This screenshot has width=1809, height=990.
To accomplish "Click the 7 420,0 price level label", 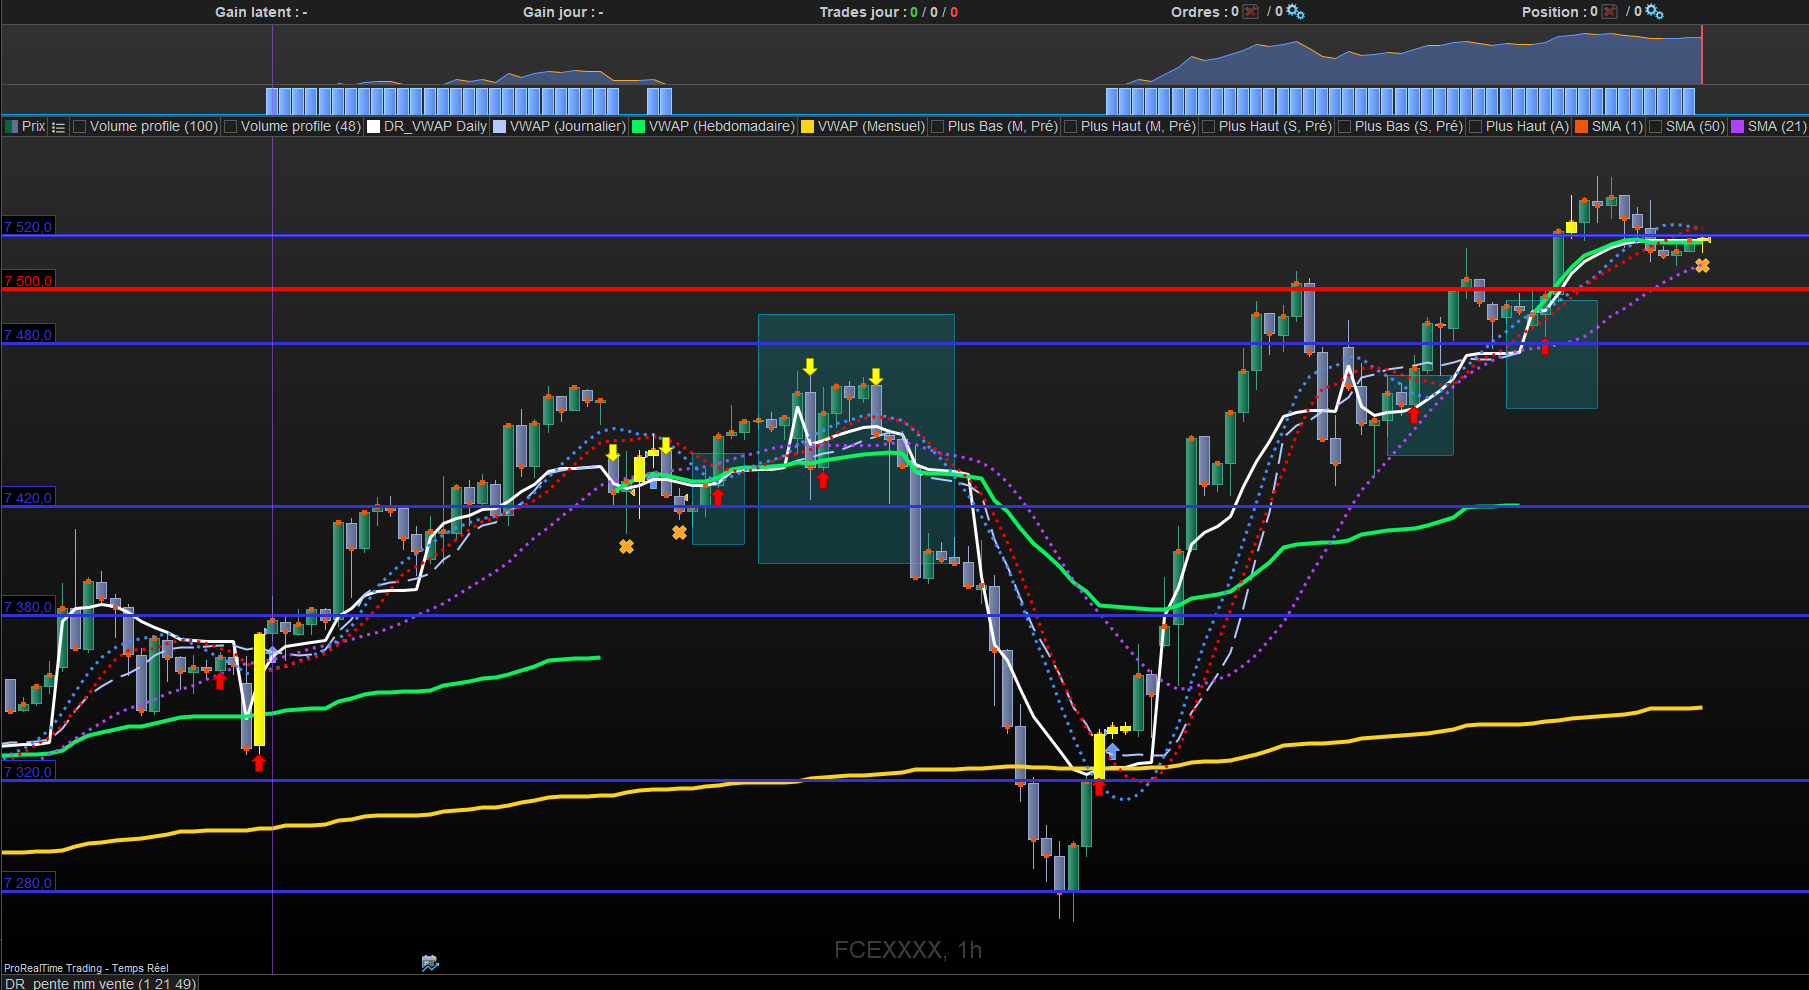I will 28,498.
